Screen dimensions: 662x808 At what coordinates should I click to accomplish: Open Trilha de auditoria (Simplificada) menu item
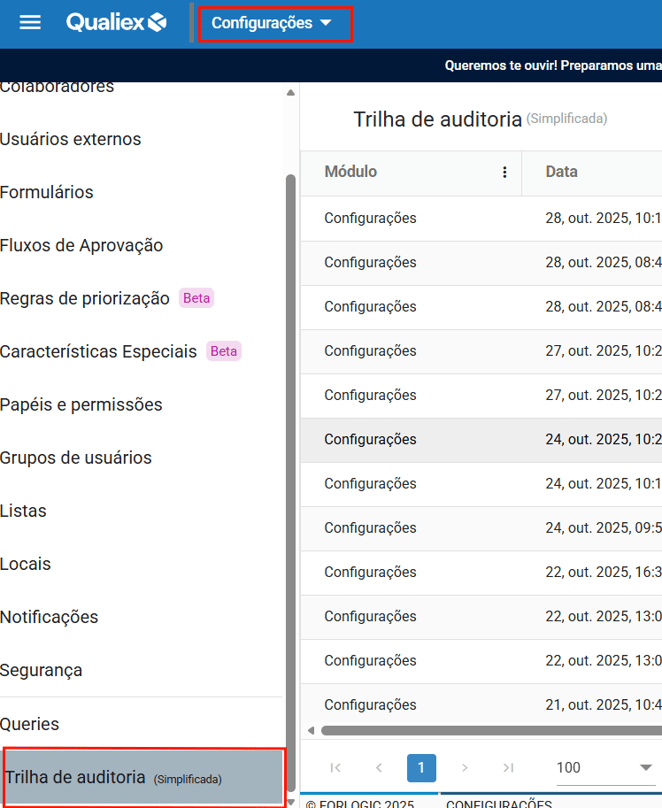(x=142, y=777)
